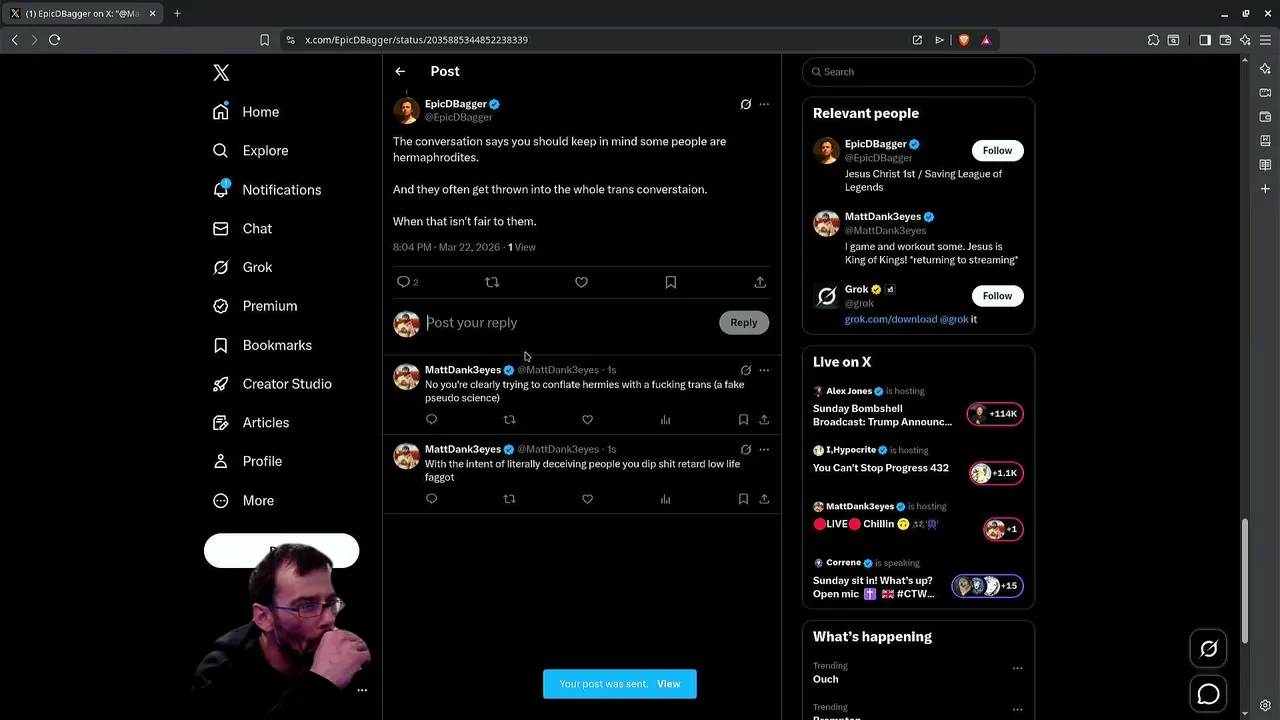This screenshot has height=720, width=1280.
Task: Go to Home in the sidebar
Action: pos(246,112)
